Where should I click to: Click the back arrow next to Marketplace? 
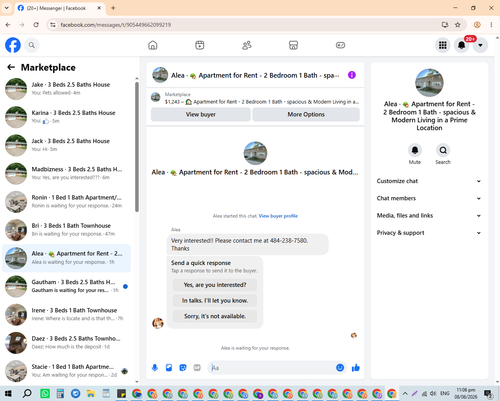click(11, 67)
